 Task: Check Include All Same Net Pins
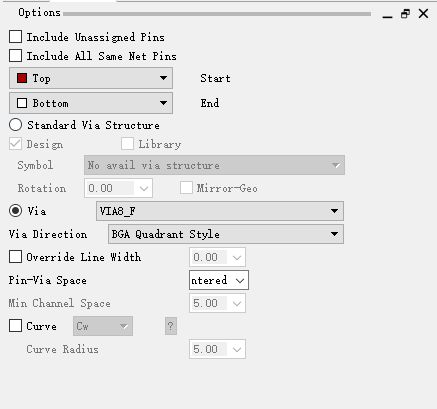pos(15,56)
